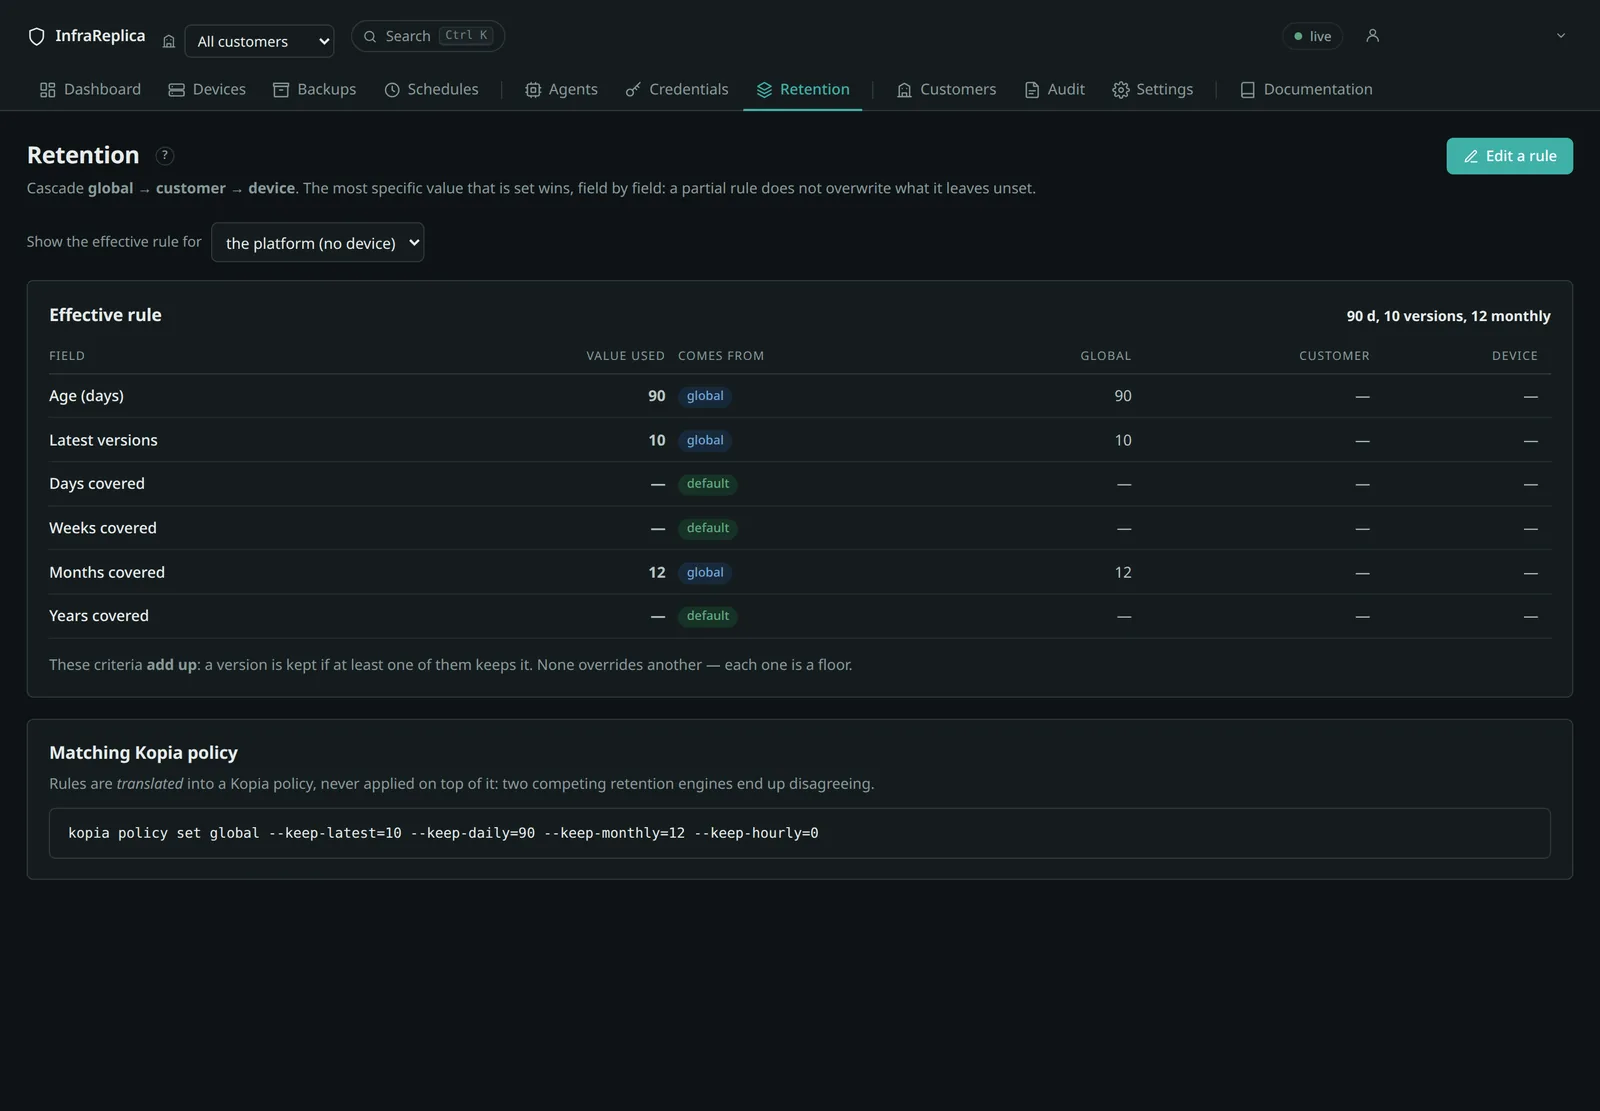The width and height of the screenshot is (1600, 1111).
Task: Open the Credentials tab
Action: pyautogui.click(x=677, y=89)
